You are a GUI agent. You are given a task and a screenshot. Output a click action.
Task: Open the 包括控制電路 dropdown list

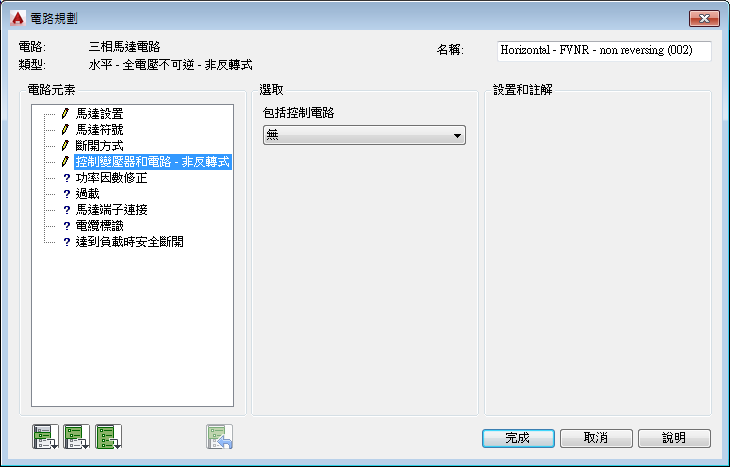pyautogui.click(x=364, y=135)
